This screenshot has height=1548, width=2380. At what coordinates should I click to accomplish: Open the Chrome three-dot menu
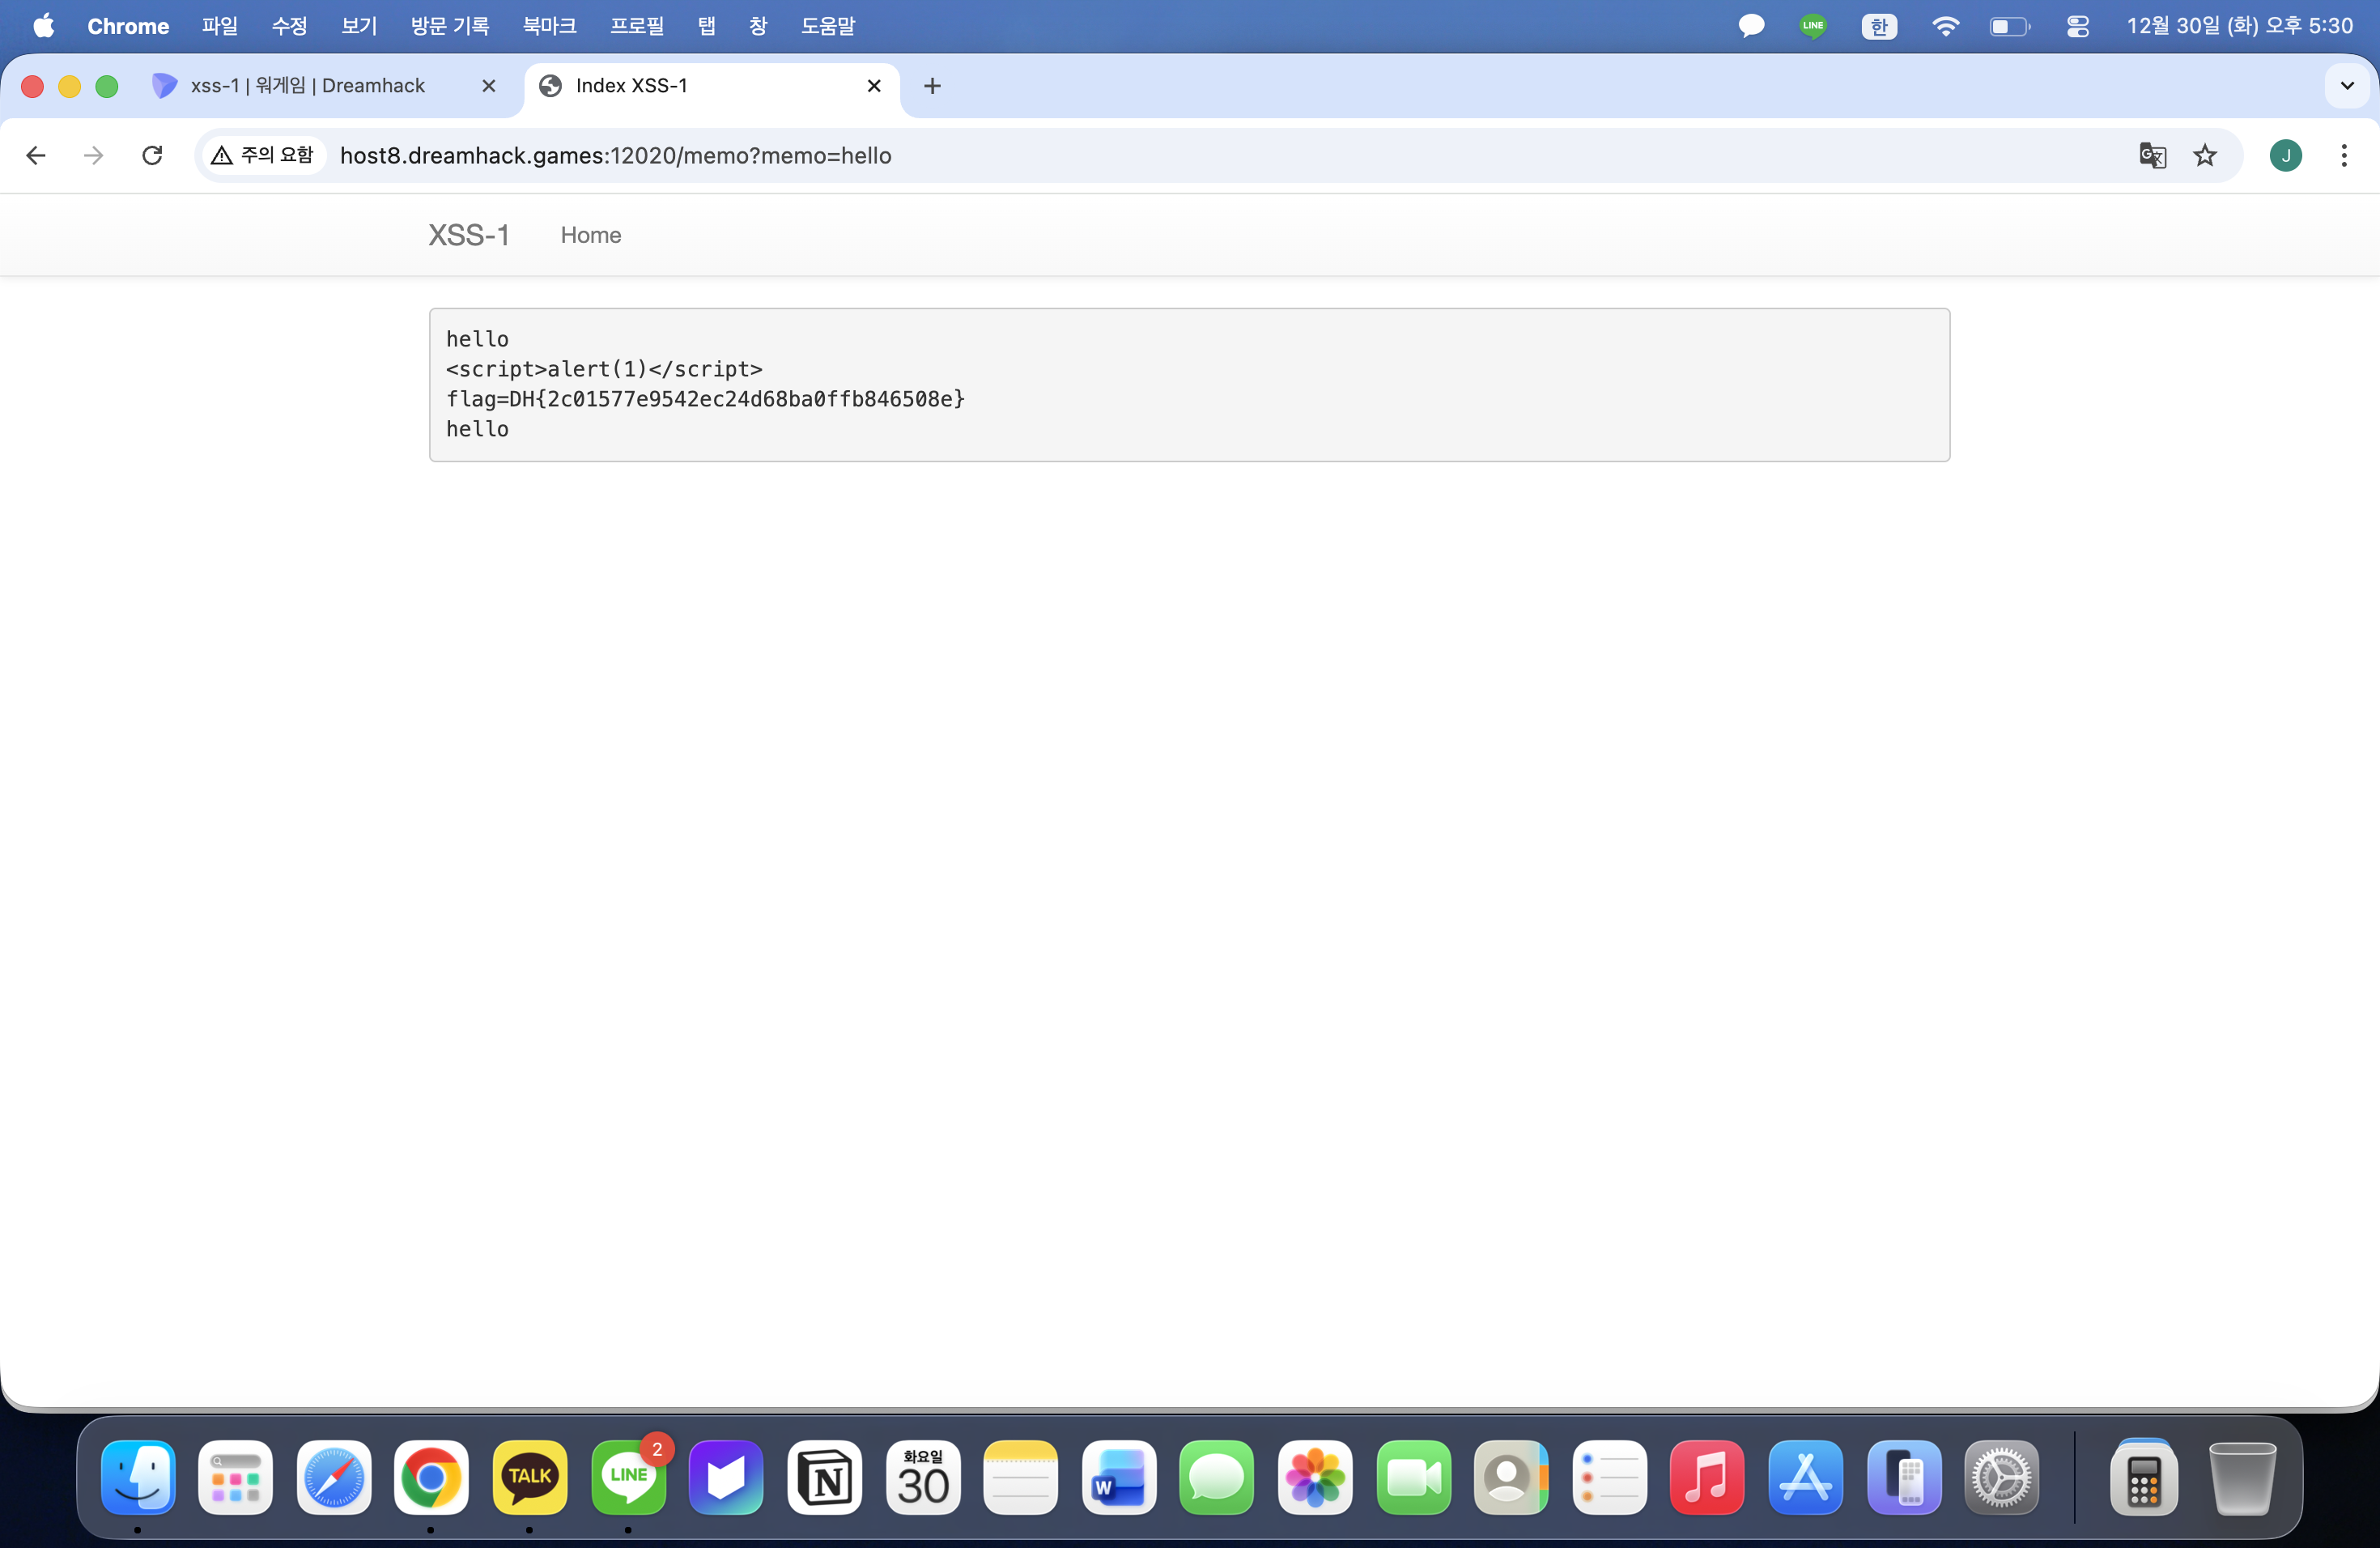coord(2343,155)
